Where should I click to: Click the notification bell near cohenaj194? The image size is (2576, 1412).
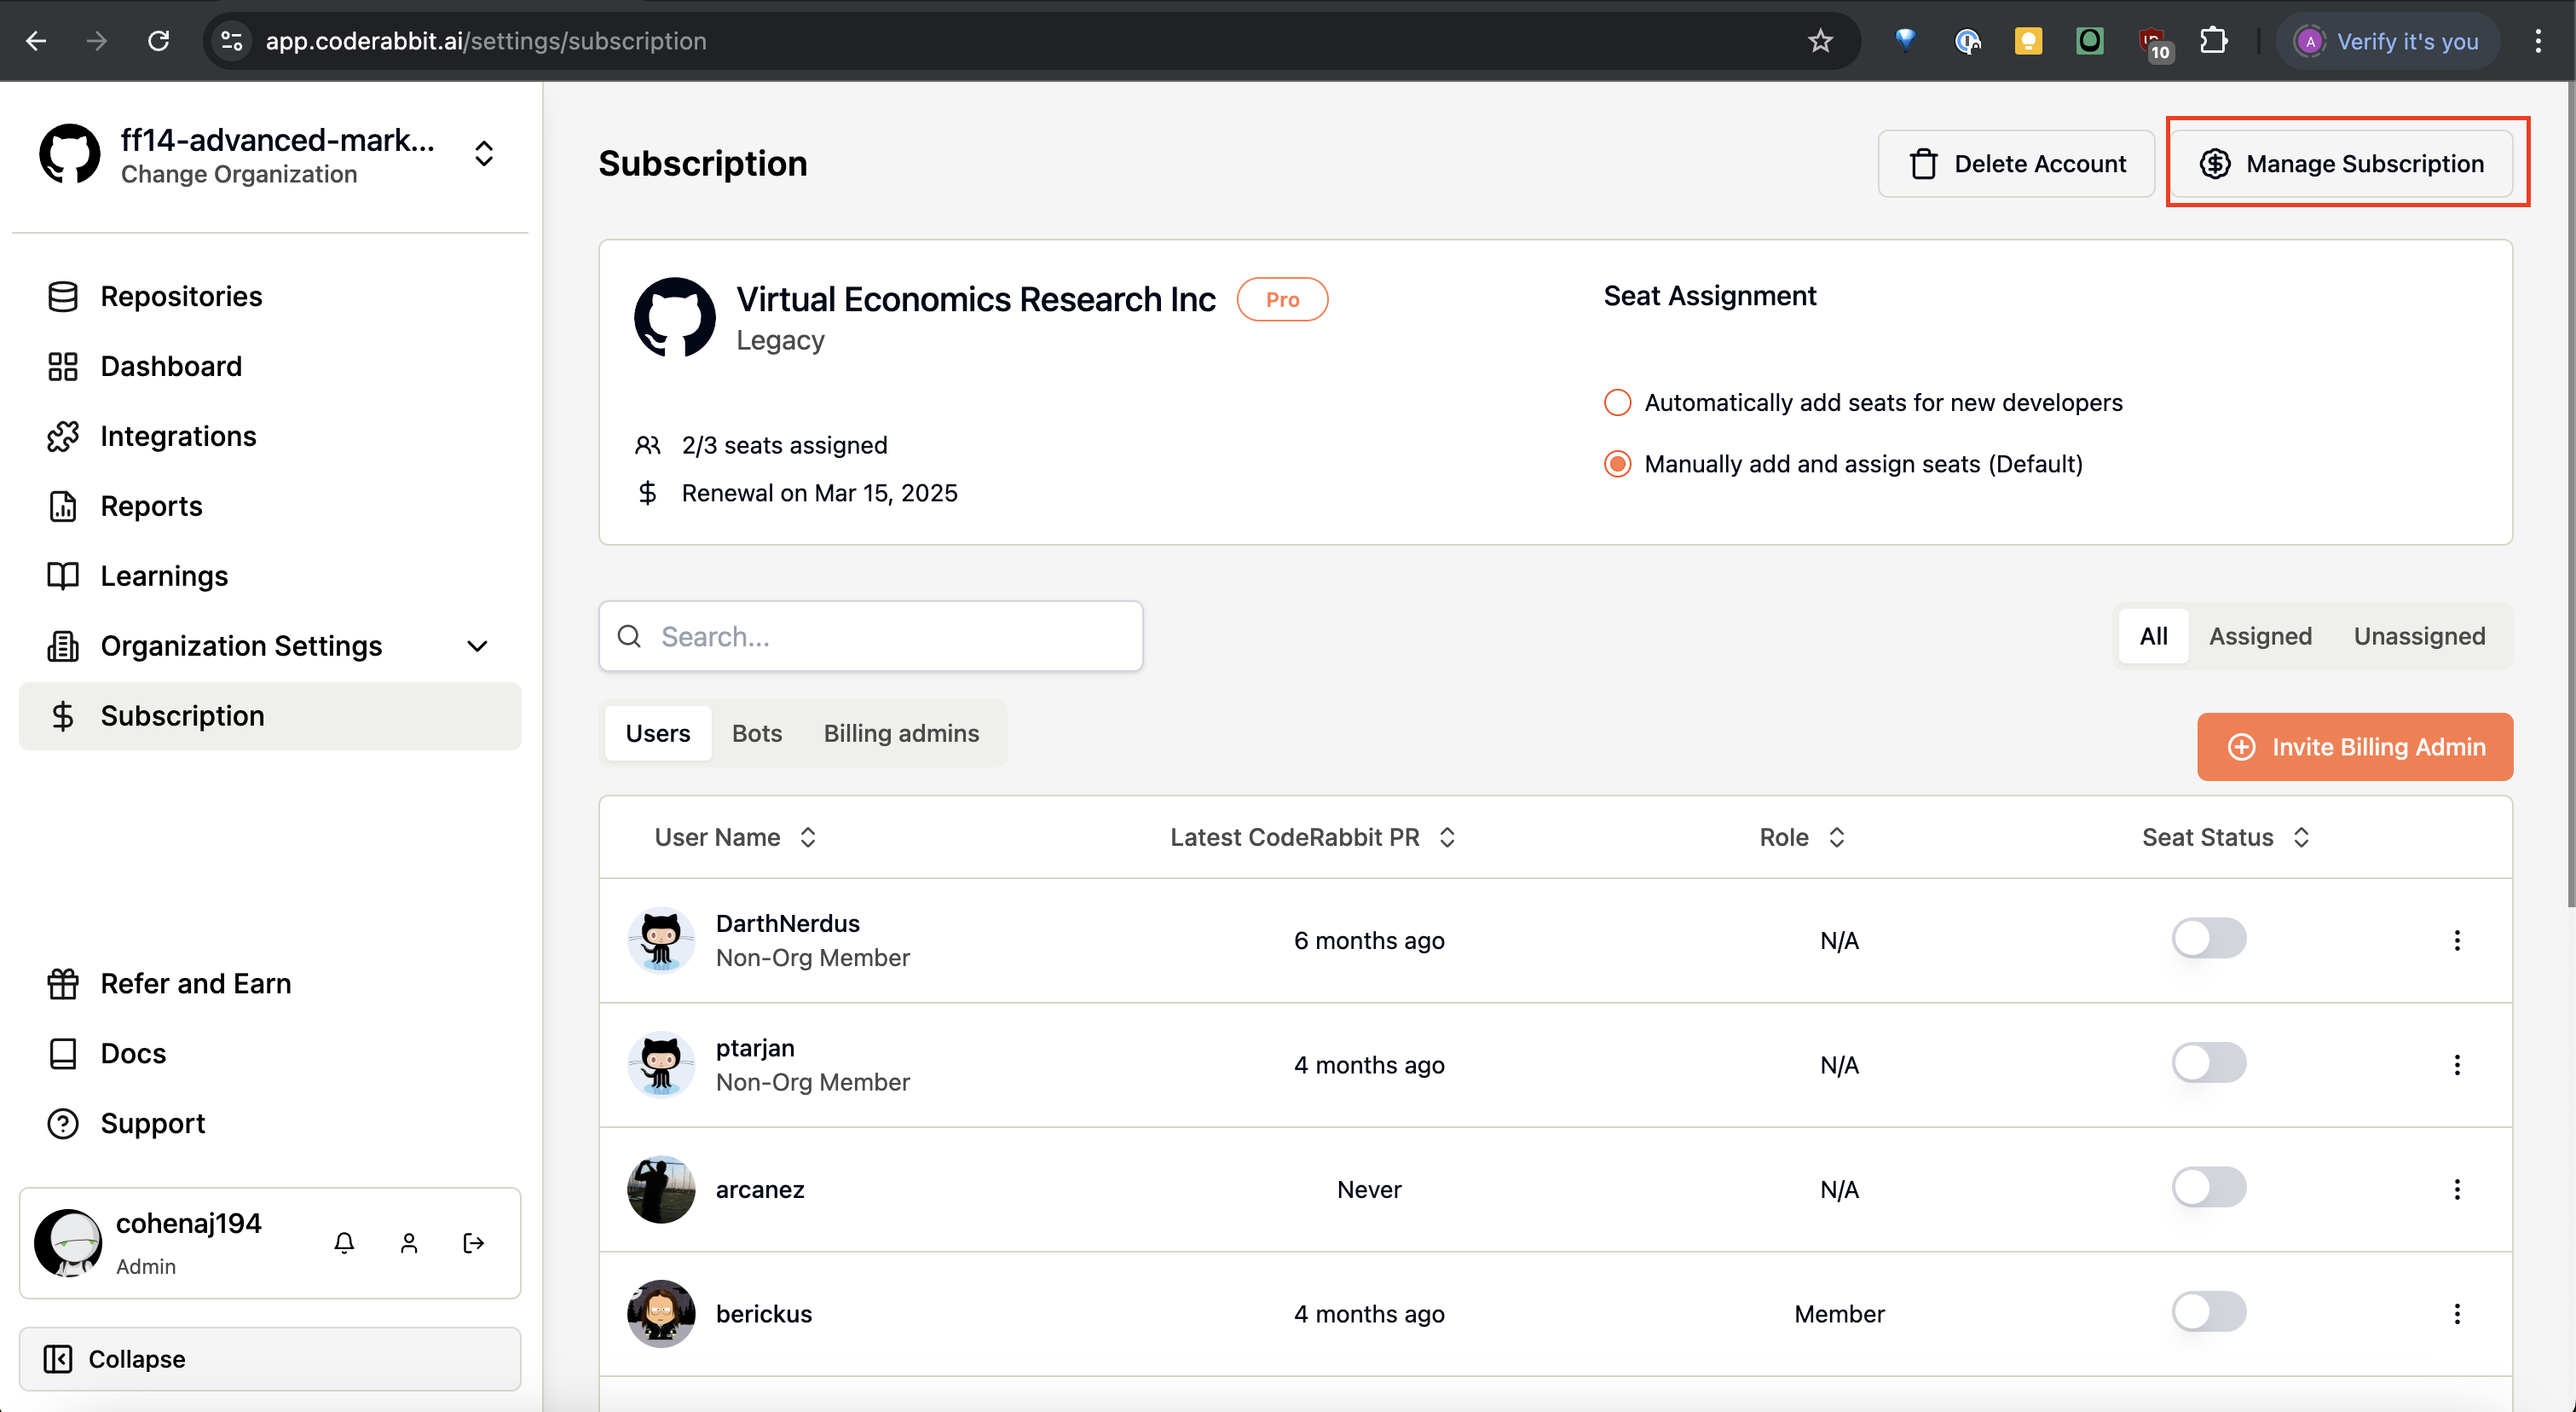[344, 1243]
